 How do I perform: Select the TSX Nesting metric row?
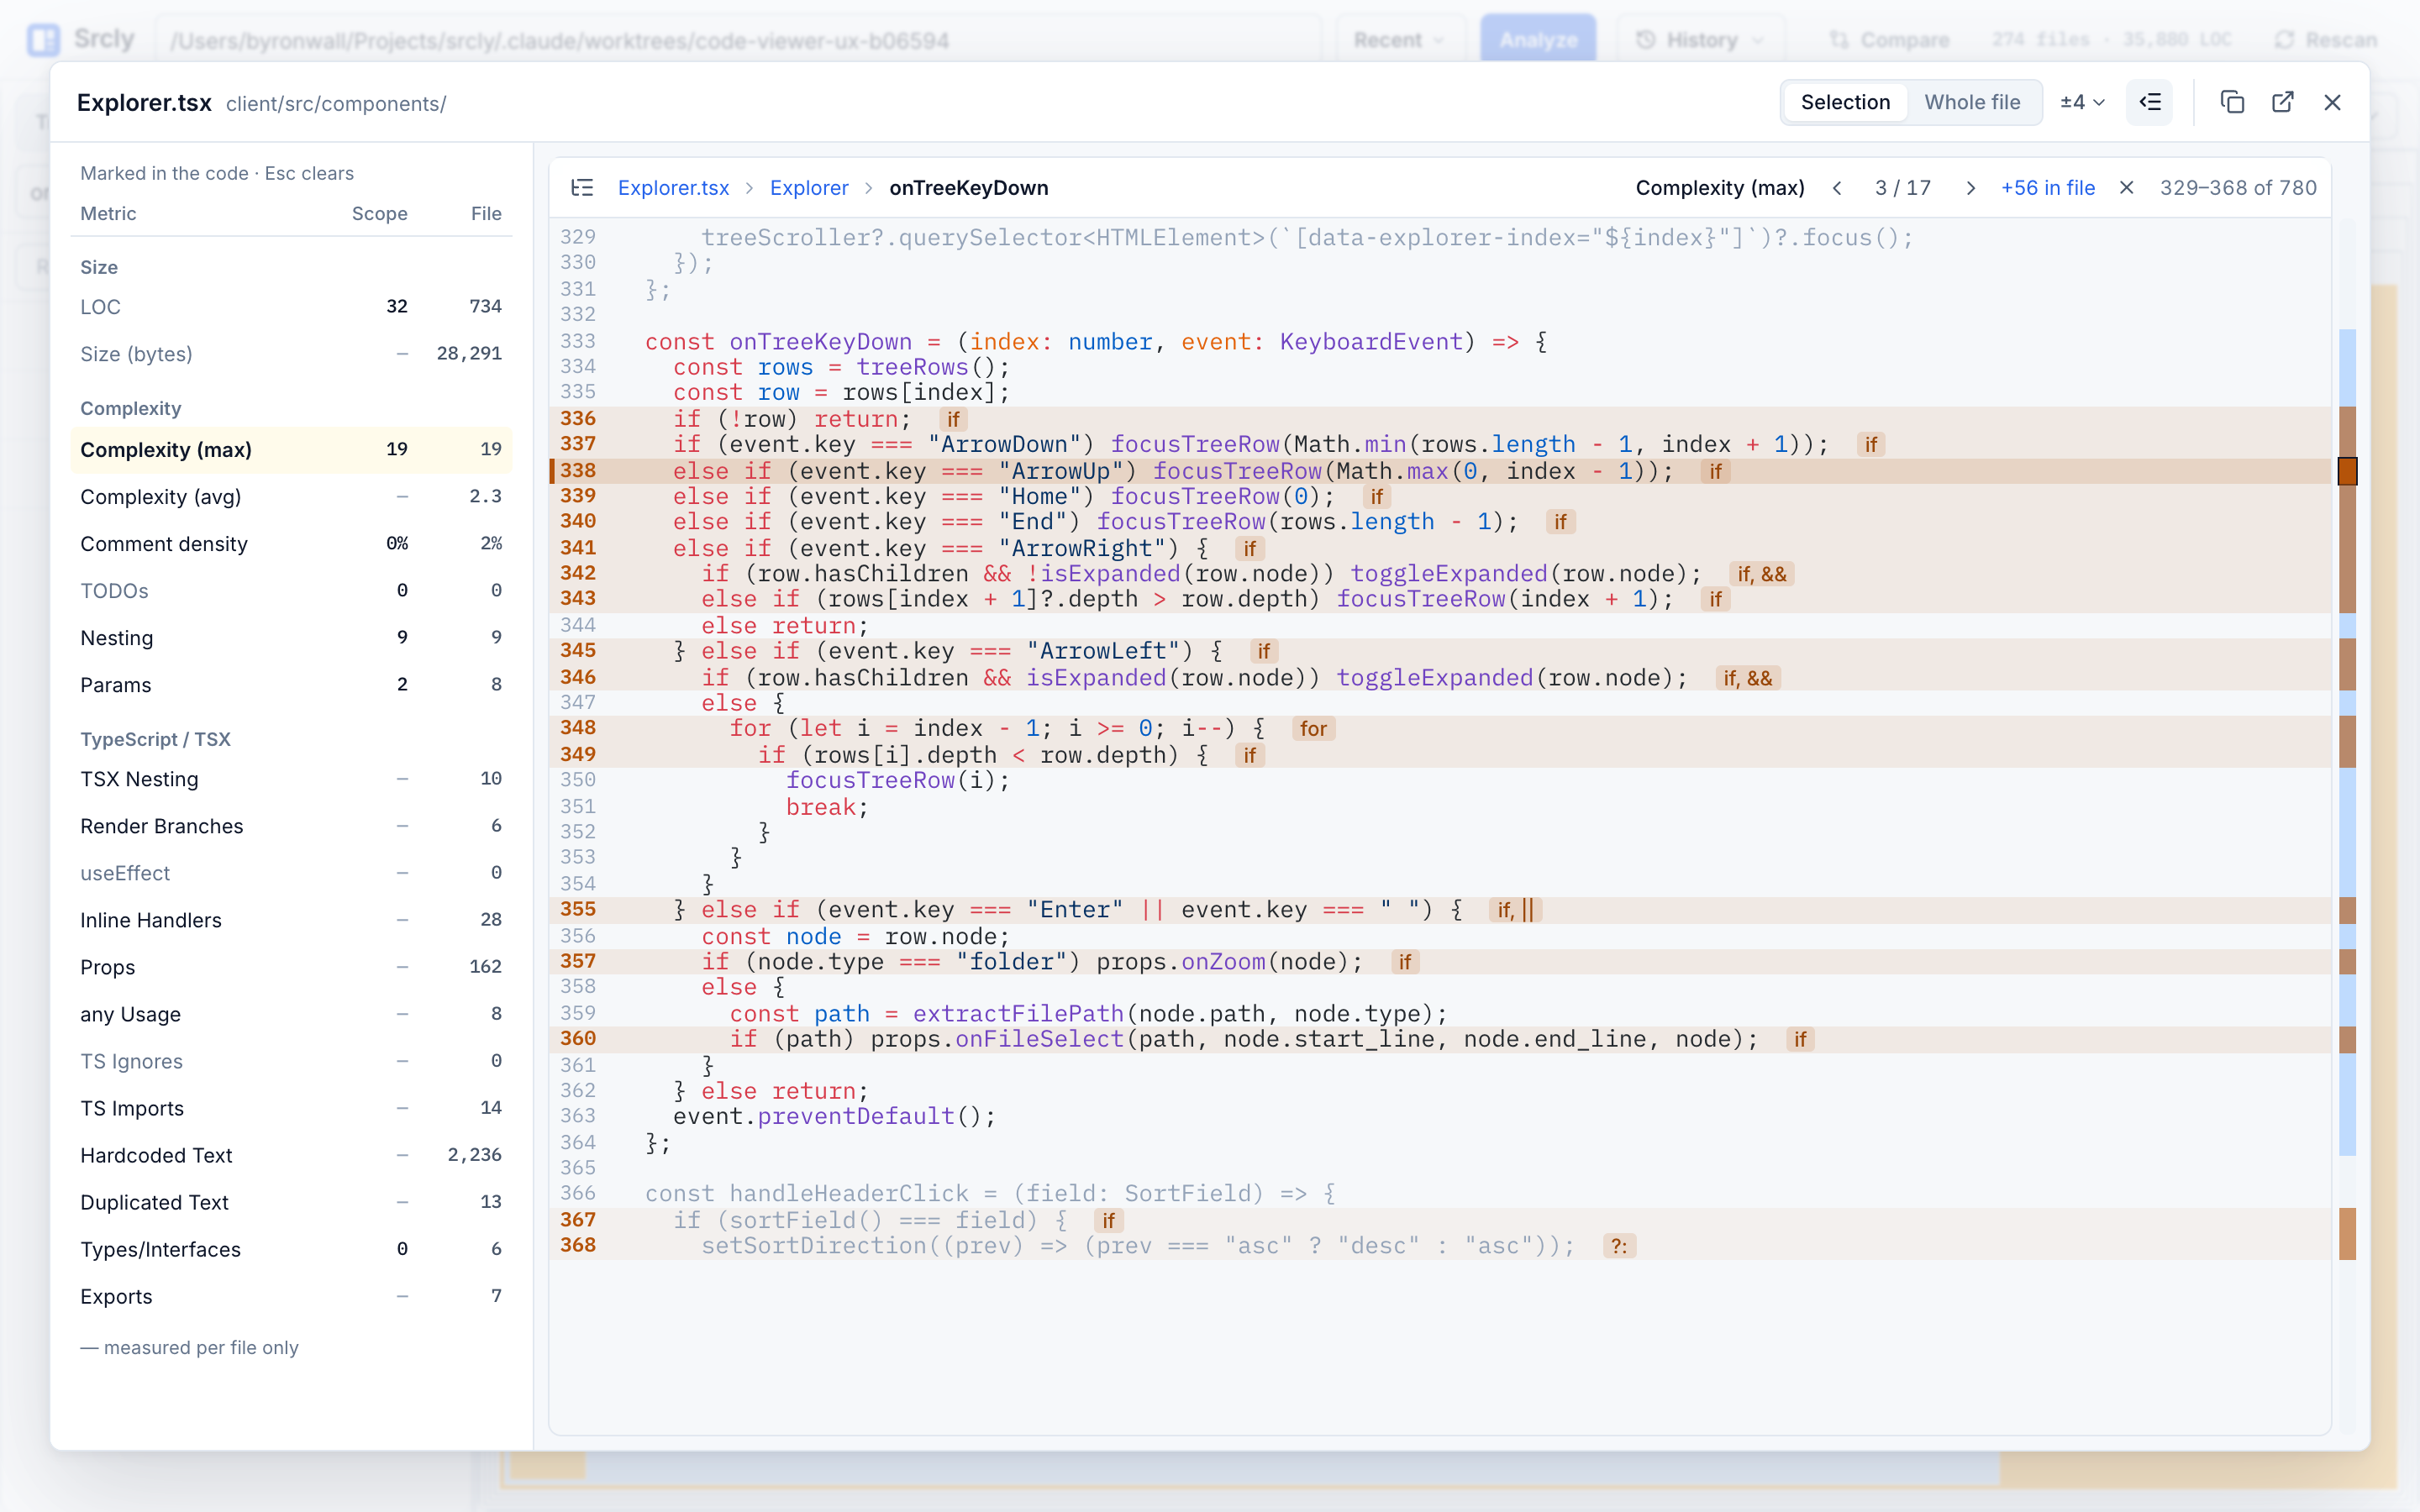click(x=291, y=779)
